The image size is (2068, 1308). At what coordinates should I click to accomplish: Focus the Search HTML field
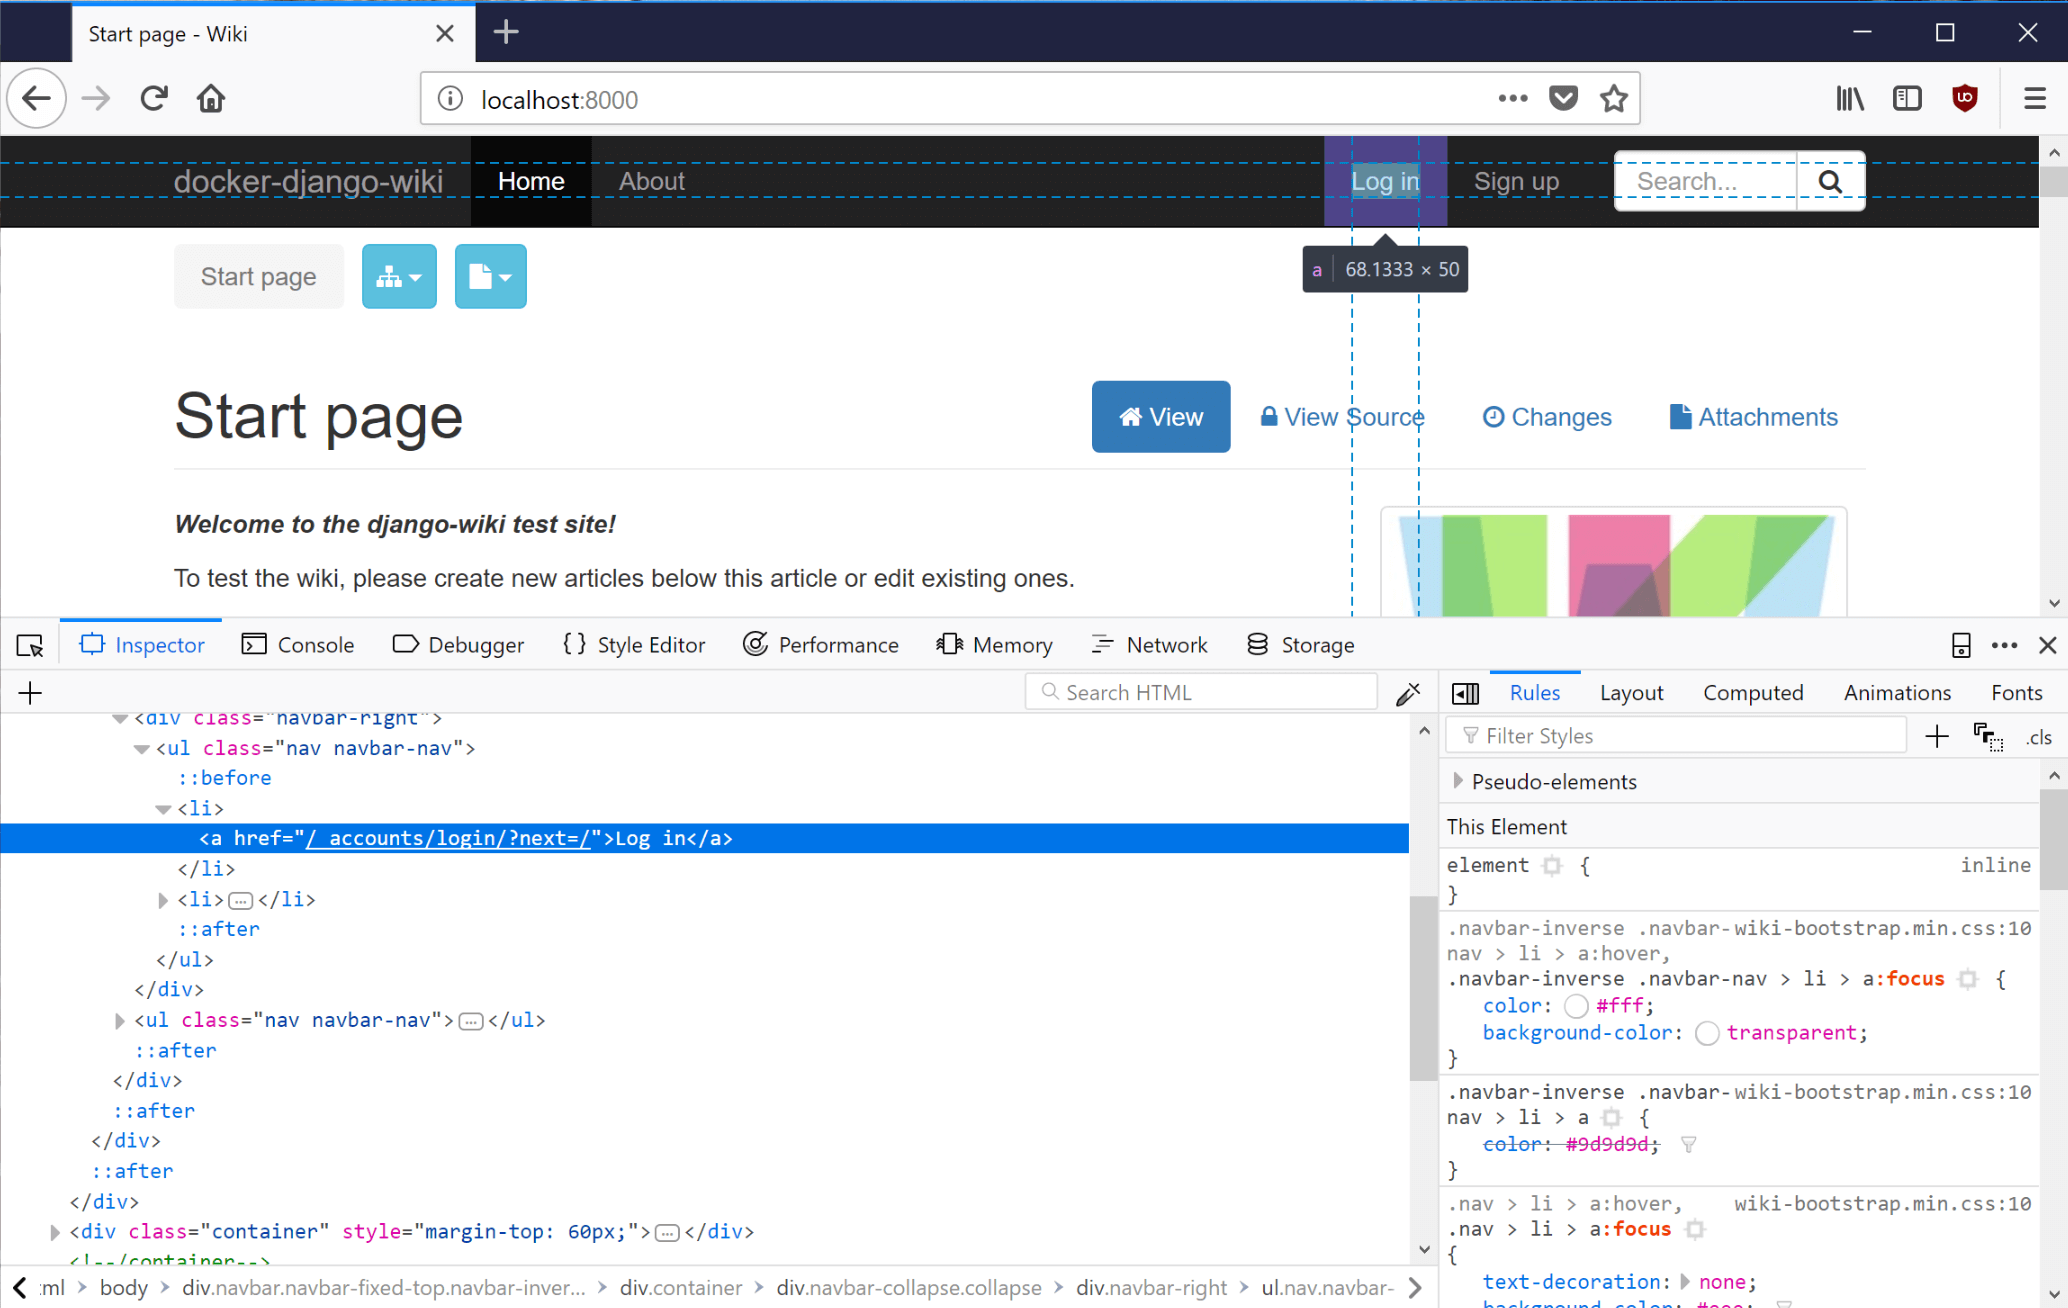(1201, 692)
